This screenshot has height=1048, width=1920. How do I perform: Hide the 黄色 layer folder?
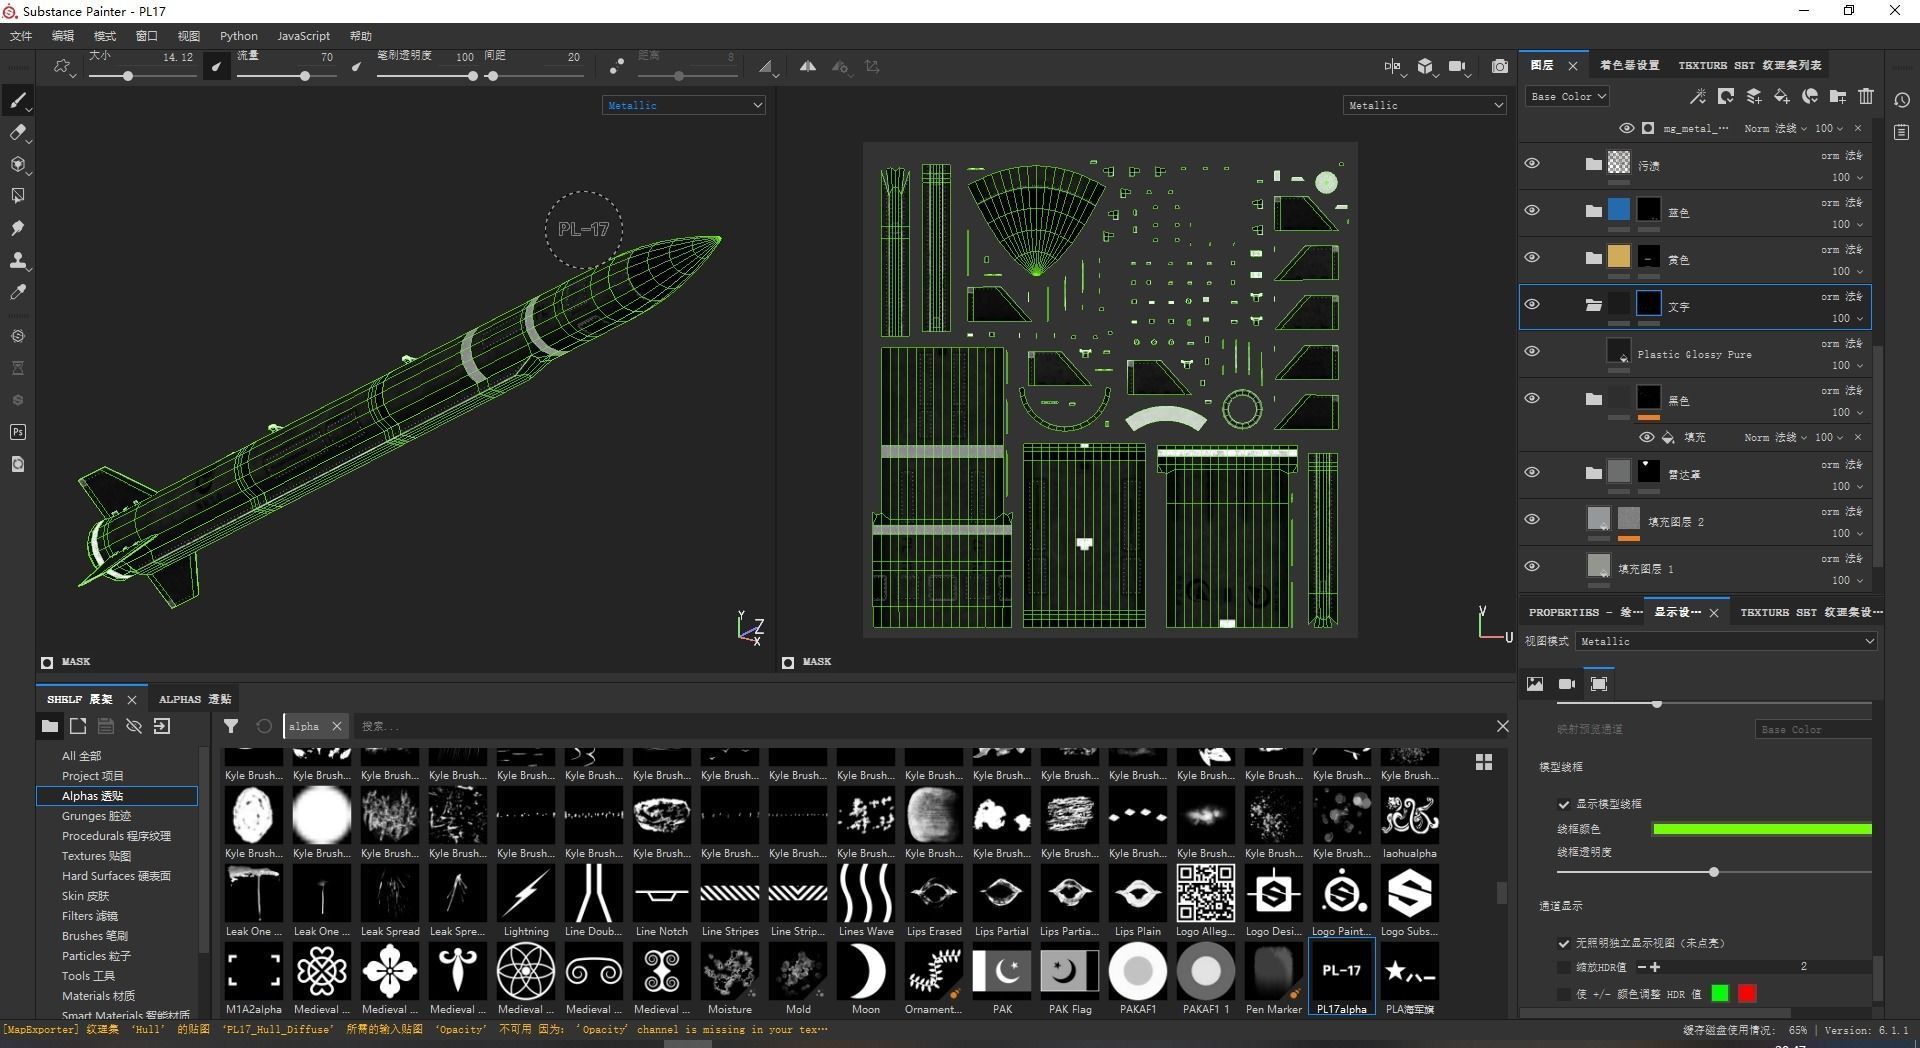[1531, 258]
